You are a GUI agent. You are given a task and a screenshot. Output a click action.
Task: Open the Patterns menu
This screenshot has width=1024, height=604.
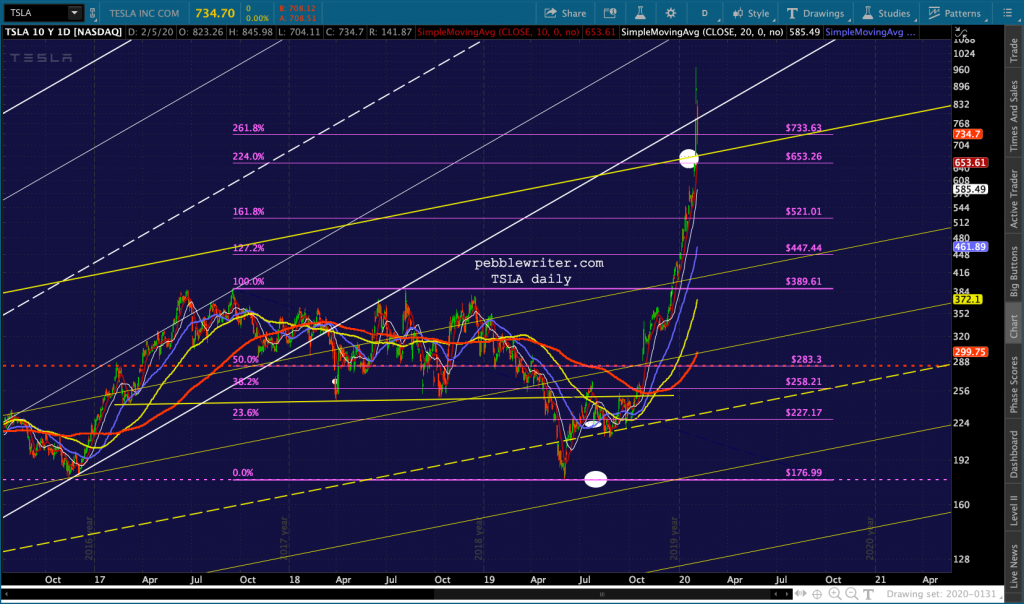(954, 13)
